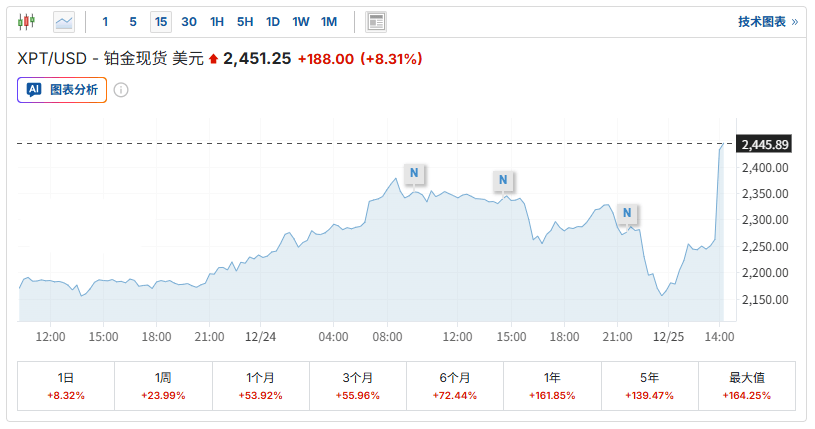Switch to 1D daily interval

pos(273,21)
